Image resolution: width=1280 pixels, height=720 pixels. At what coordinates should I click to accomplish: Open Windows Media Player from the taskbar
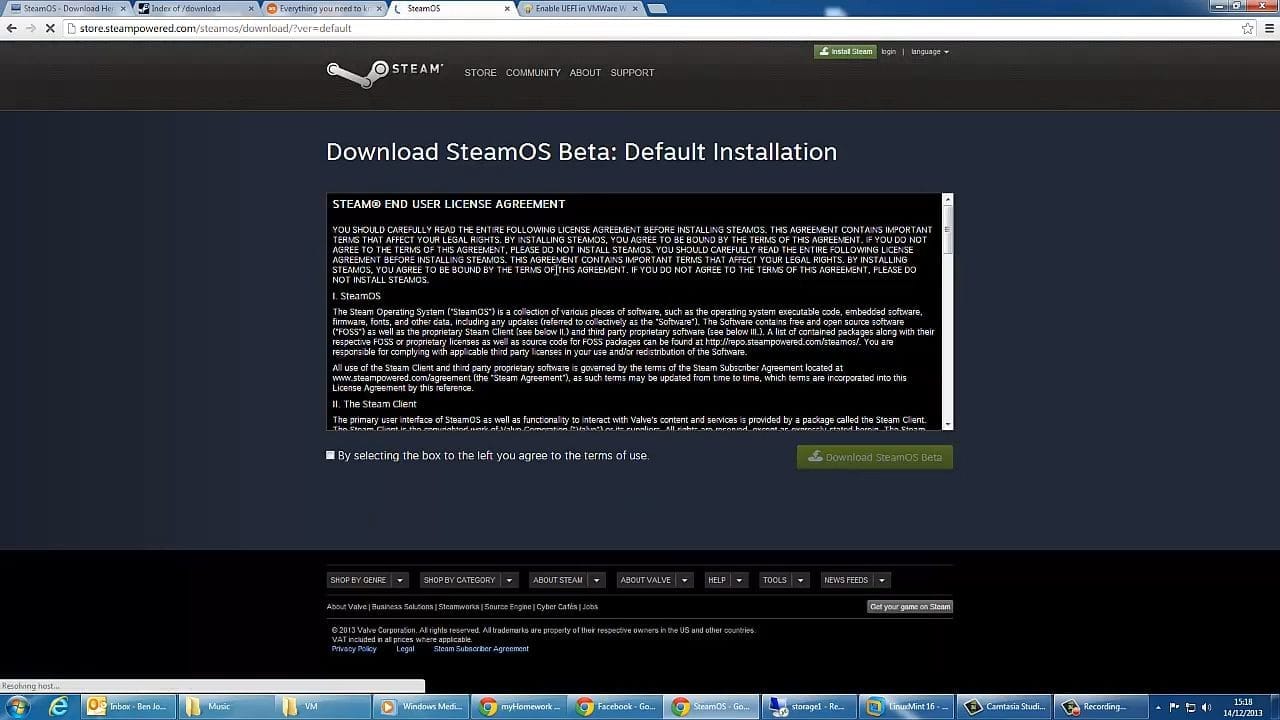[x=420, y=706]
